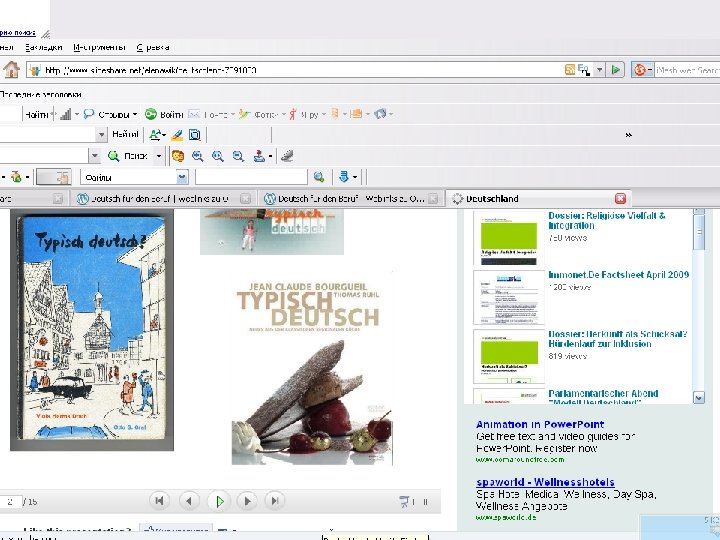Close the first Deutsch für den Beruf tab
The width and height of the screenshot is (720, 540).
pos(245,198)
